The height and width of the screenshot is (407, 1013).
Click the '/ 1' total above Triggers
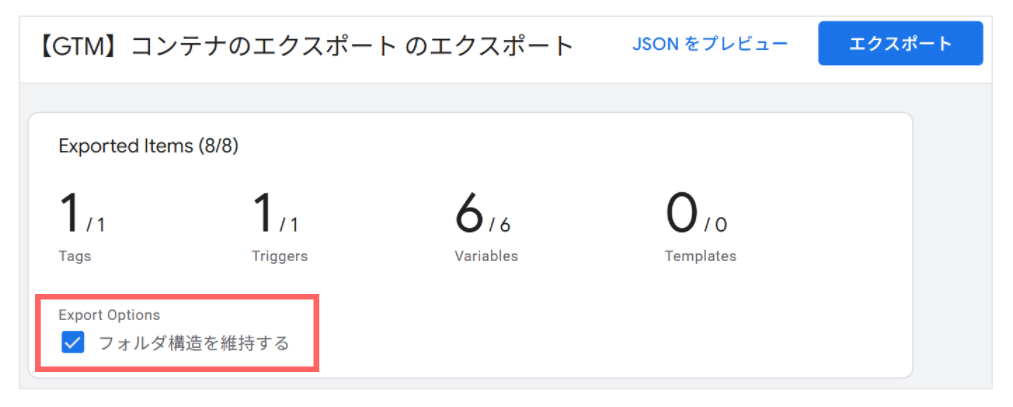pyautogui.click(x=289, y=225)
